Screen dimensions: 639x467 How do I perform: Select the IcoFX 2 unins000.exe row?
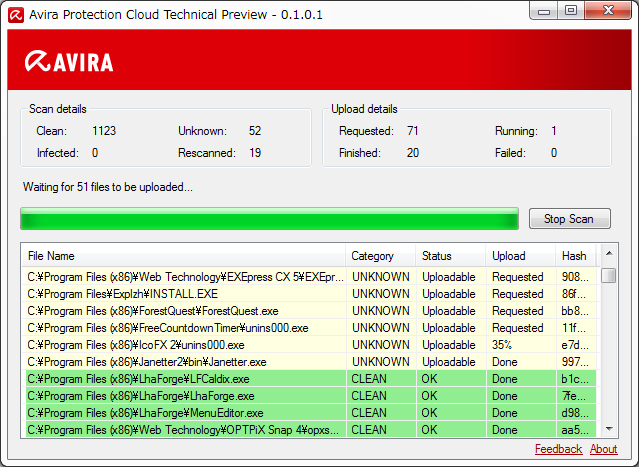pyautogui.click(x=311, y=345)
